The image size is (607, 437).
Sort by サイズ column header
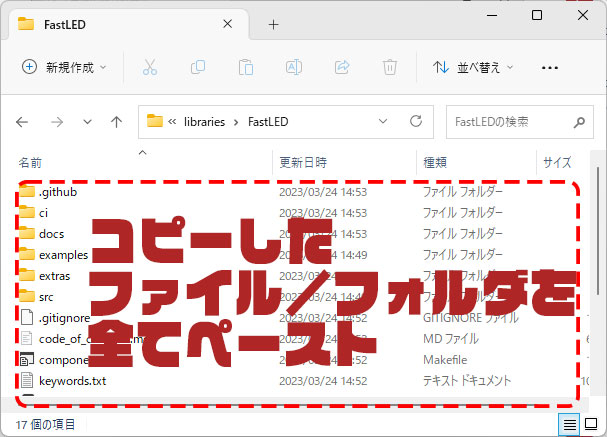point(557,162)
